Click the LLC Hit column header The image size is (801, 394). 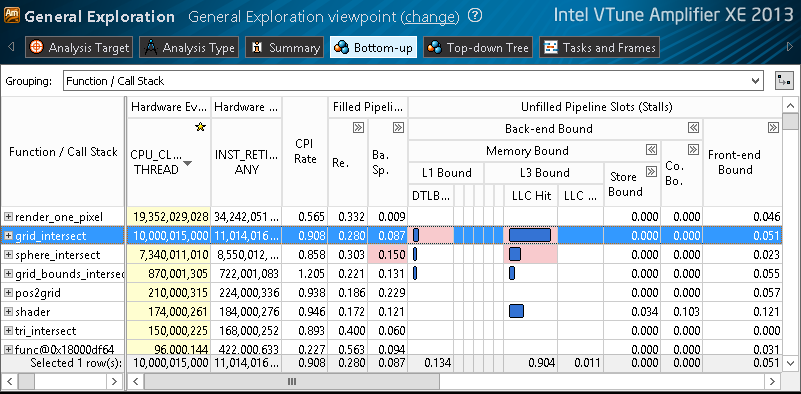pos(531,196)
